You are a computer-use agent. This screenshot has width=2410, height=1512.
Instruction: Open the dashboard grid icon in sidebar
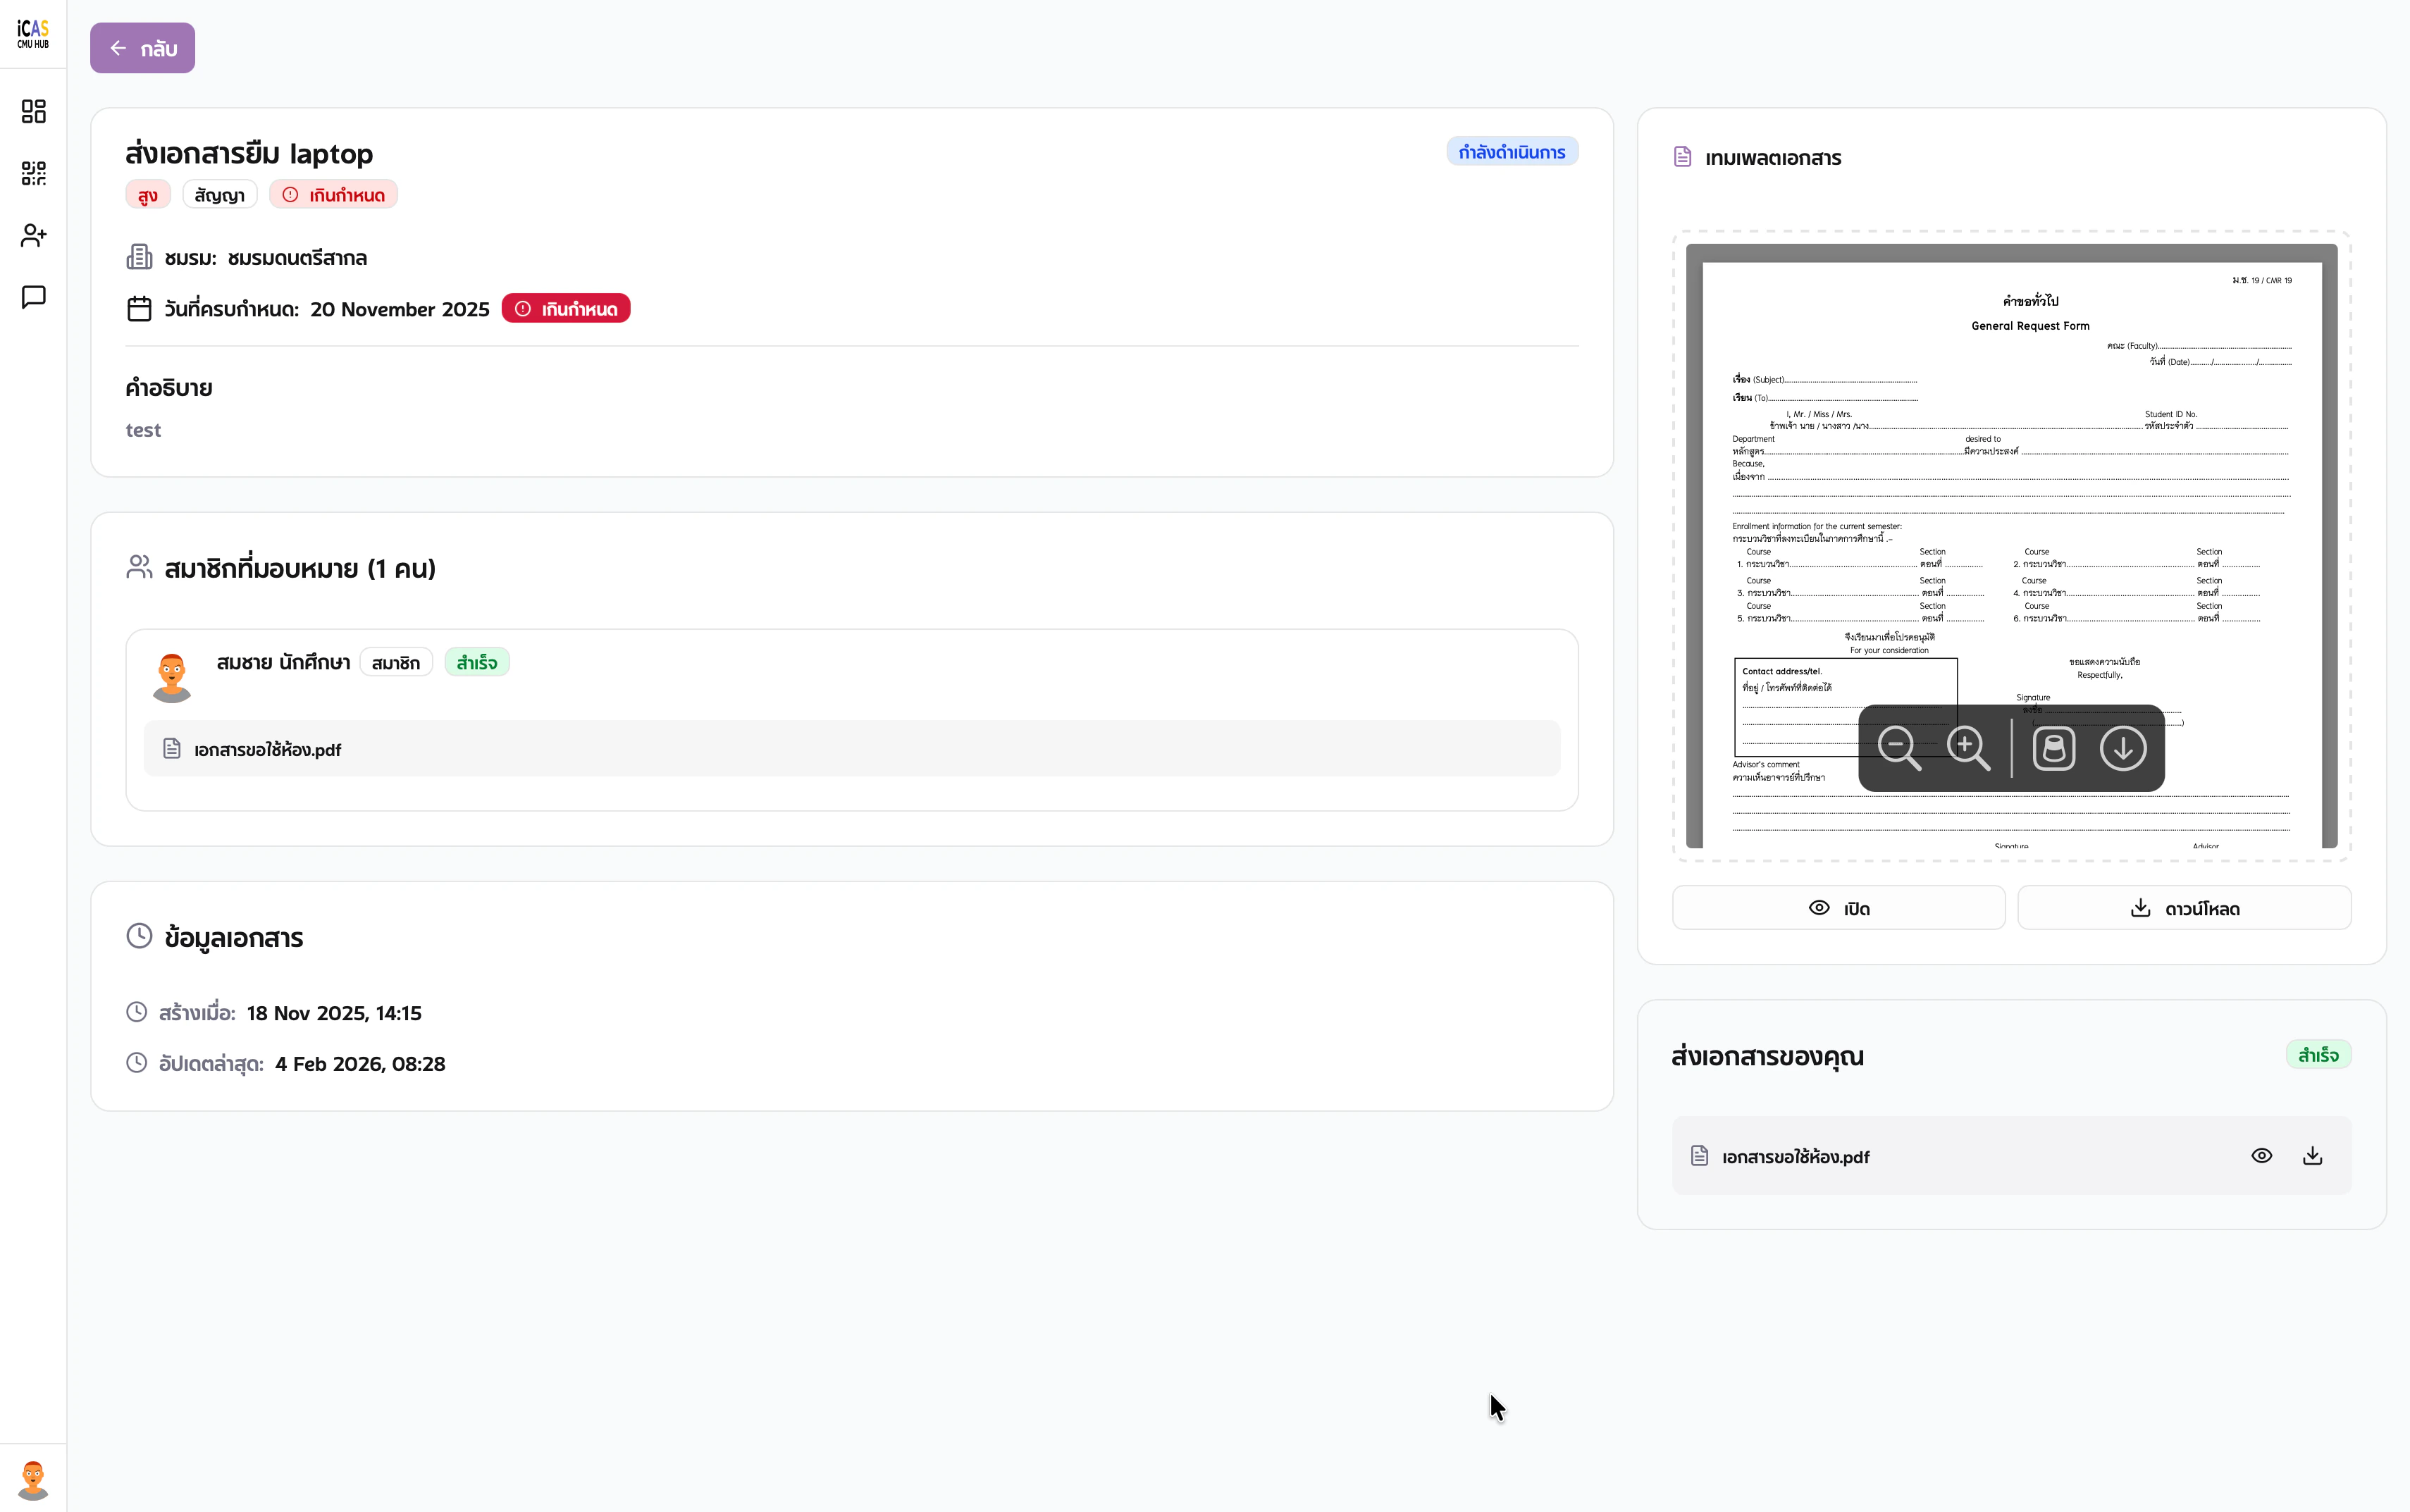click(33, 111)
